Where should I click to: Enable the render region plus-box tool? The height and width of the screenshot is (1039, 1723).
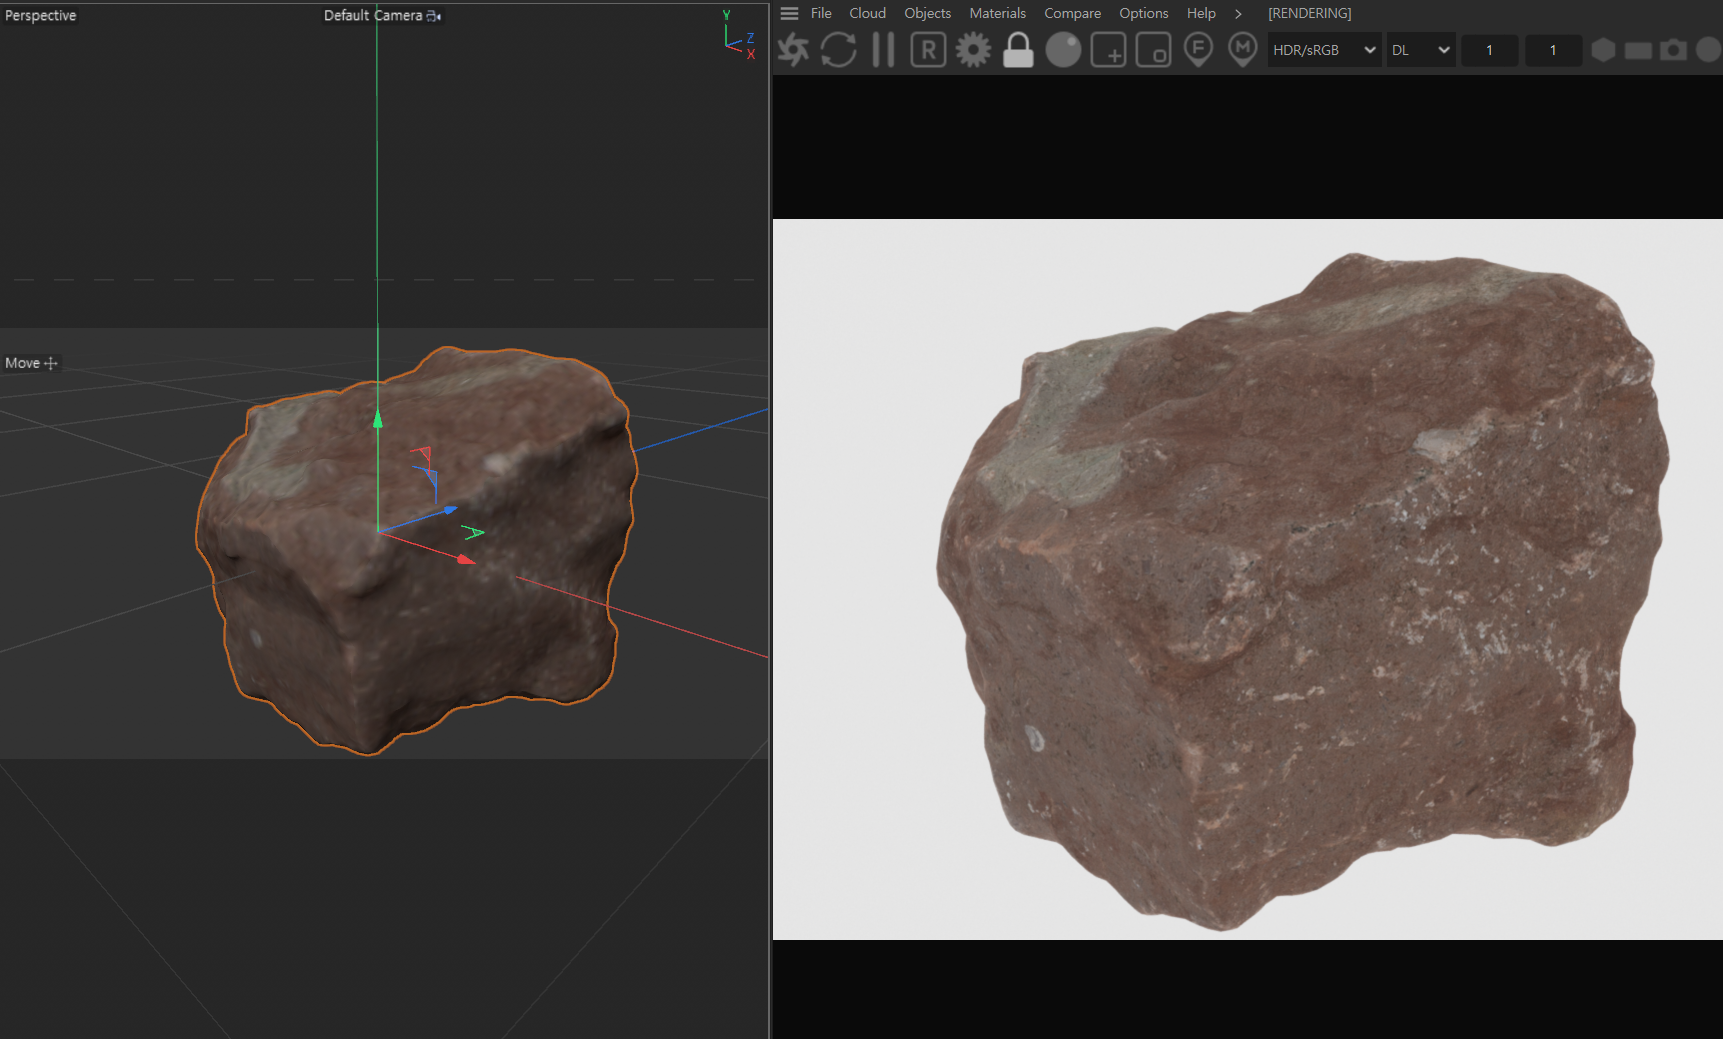pos(1108,49)
